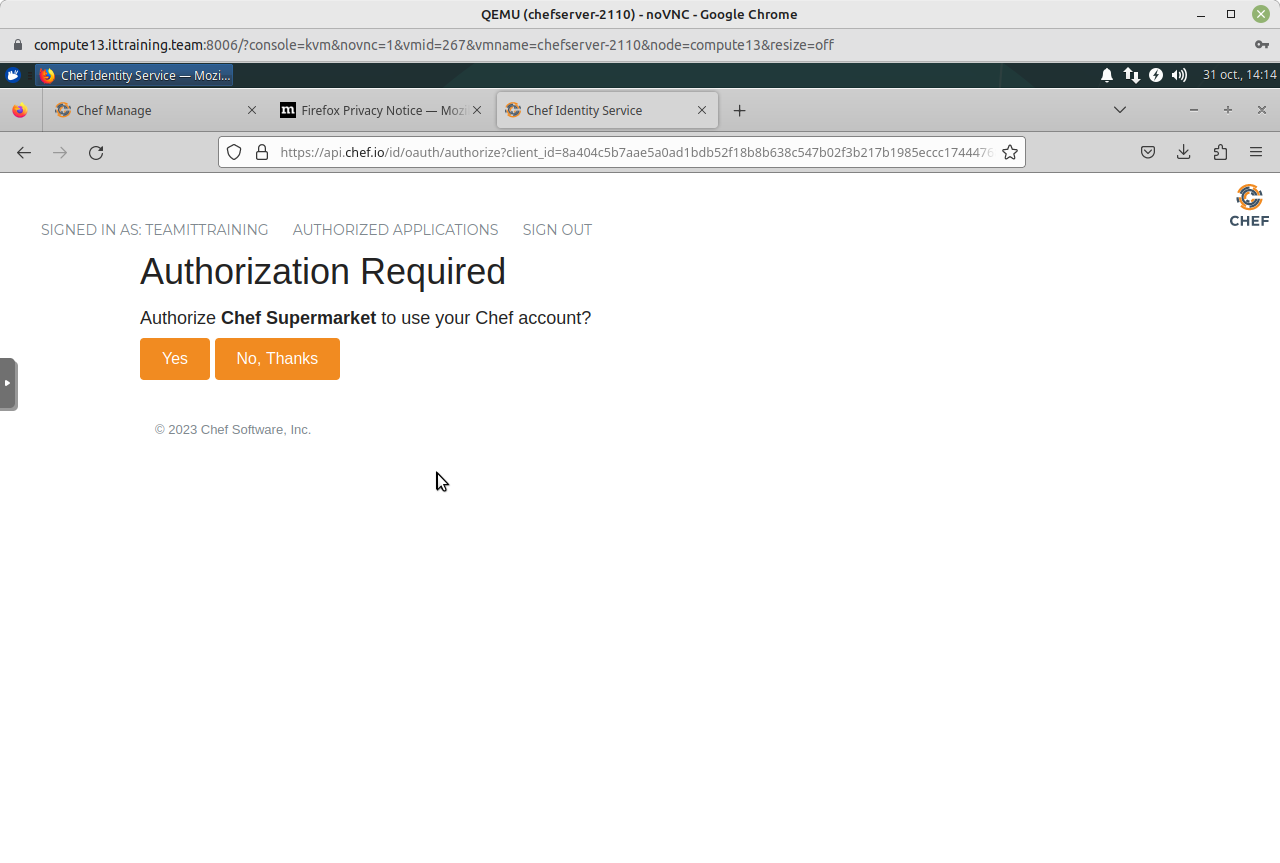Click the Save to Pocket icon
This screenshot has width=1280, height=863.
tap(1148, 152)
